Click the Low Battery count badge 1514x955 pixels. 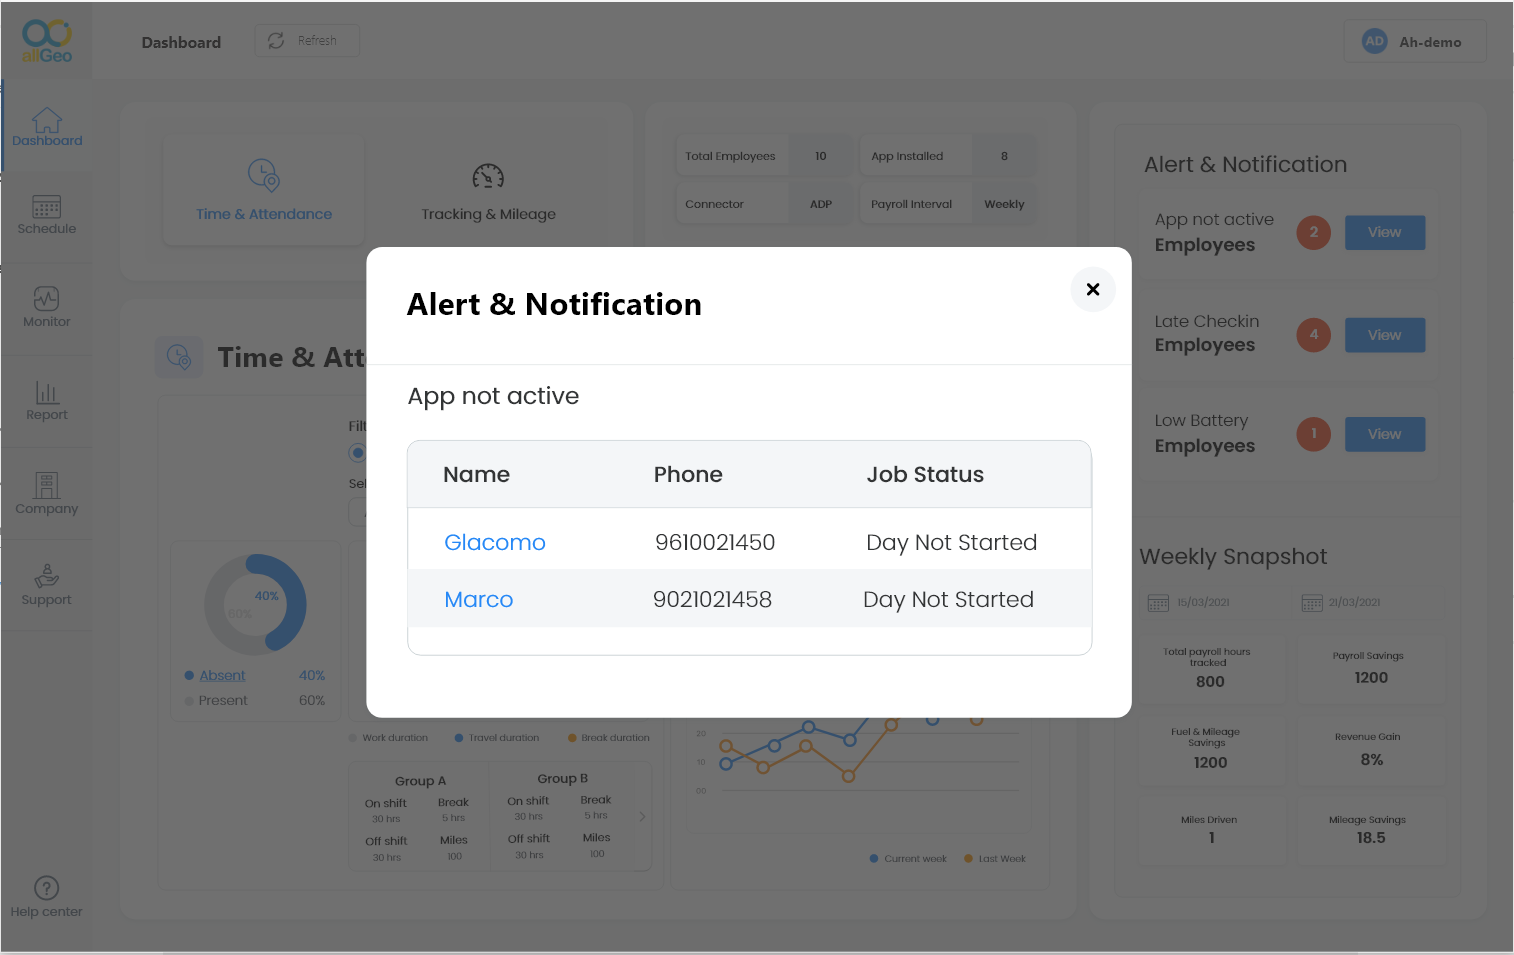tap(1314, 434)
